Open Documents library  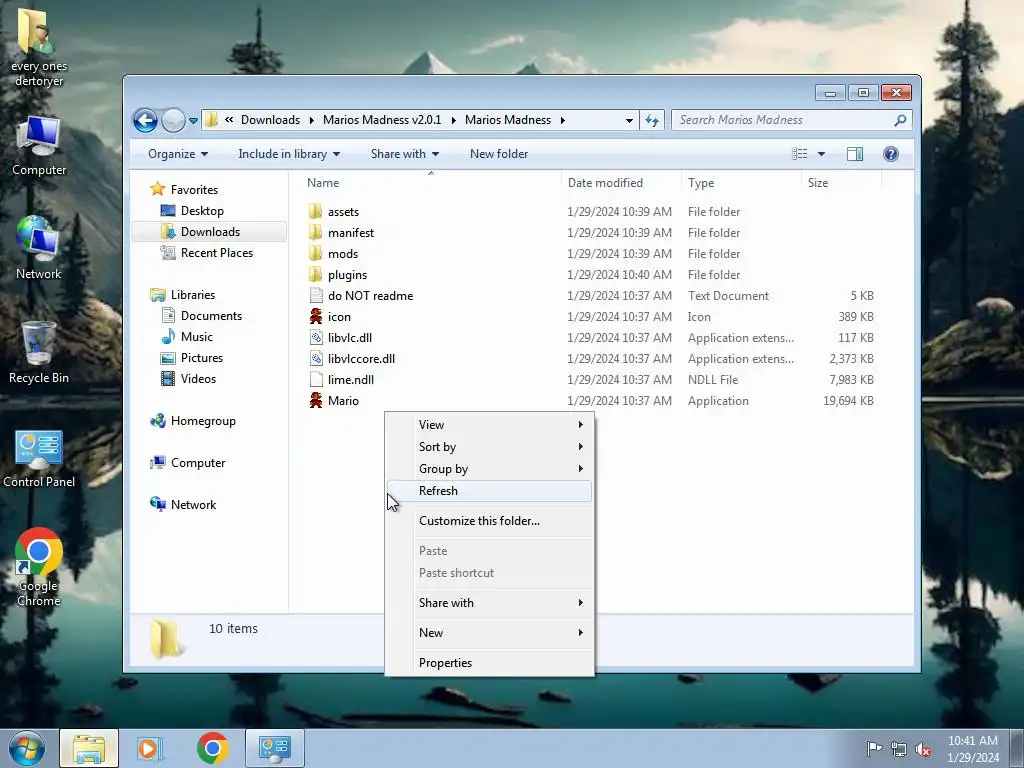tap(211, 315)
